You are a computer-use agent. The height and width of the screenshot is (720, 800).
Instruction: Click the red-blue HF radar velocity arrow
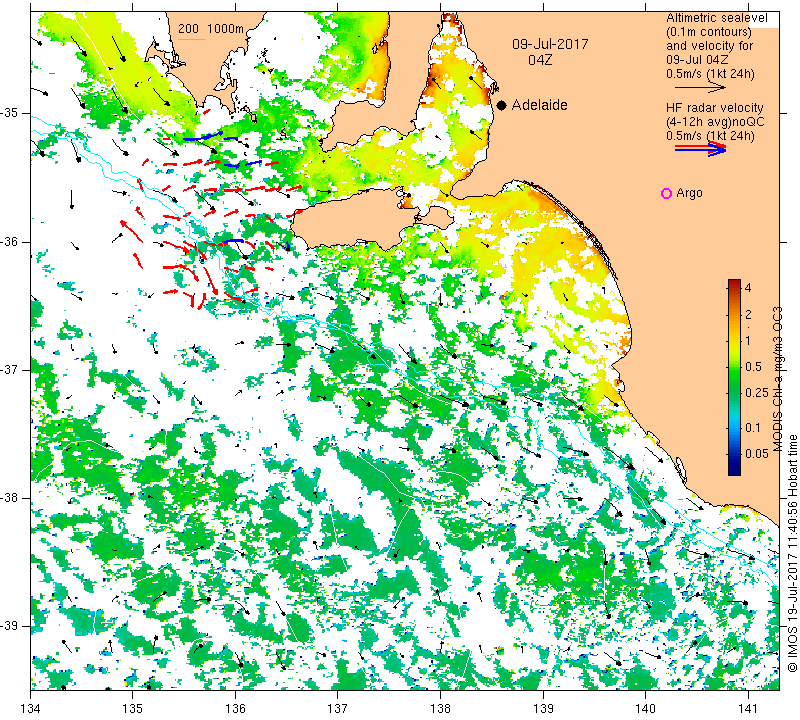coord(701,149)
